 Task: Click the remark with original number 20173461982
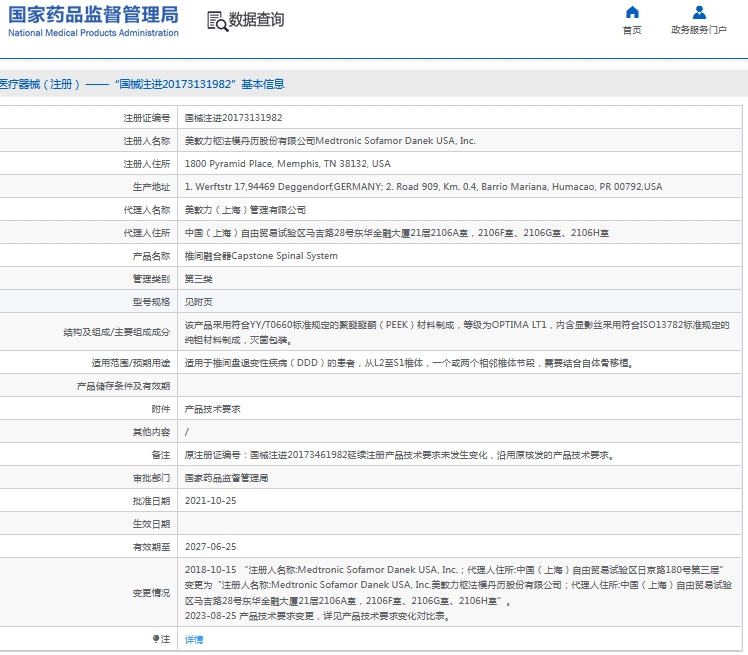[x=399, y=455]
